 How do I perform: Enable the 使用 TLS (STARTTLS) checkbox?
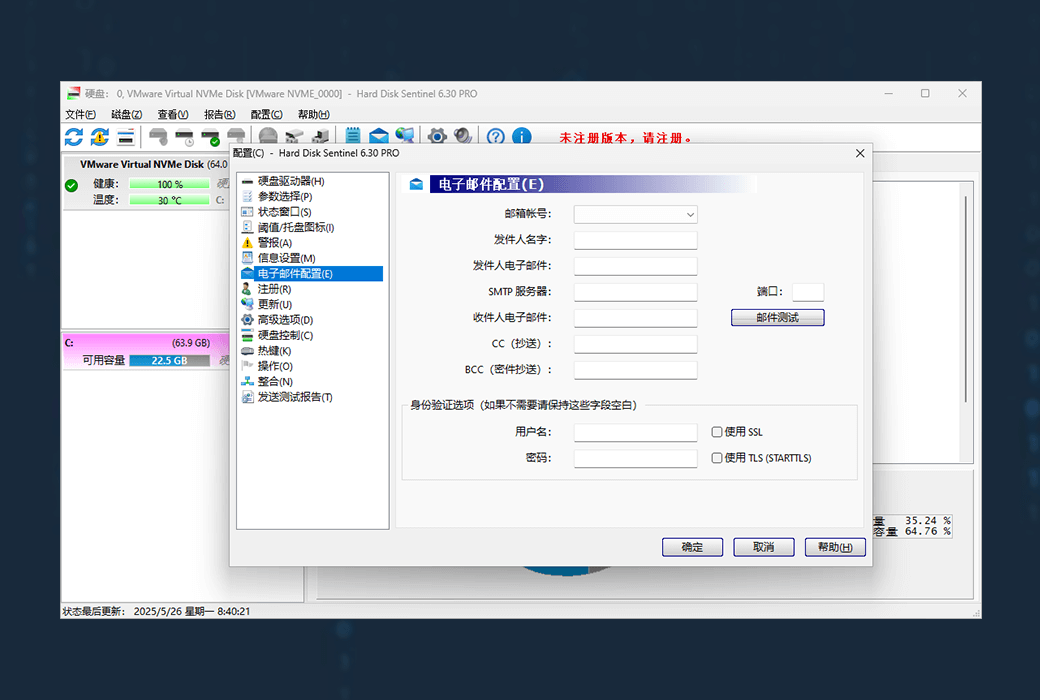tap(717, 458)
